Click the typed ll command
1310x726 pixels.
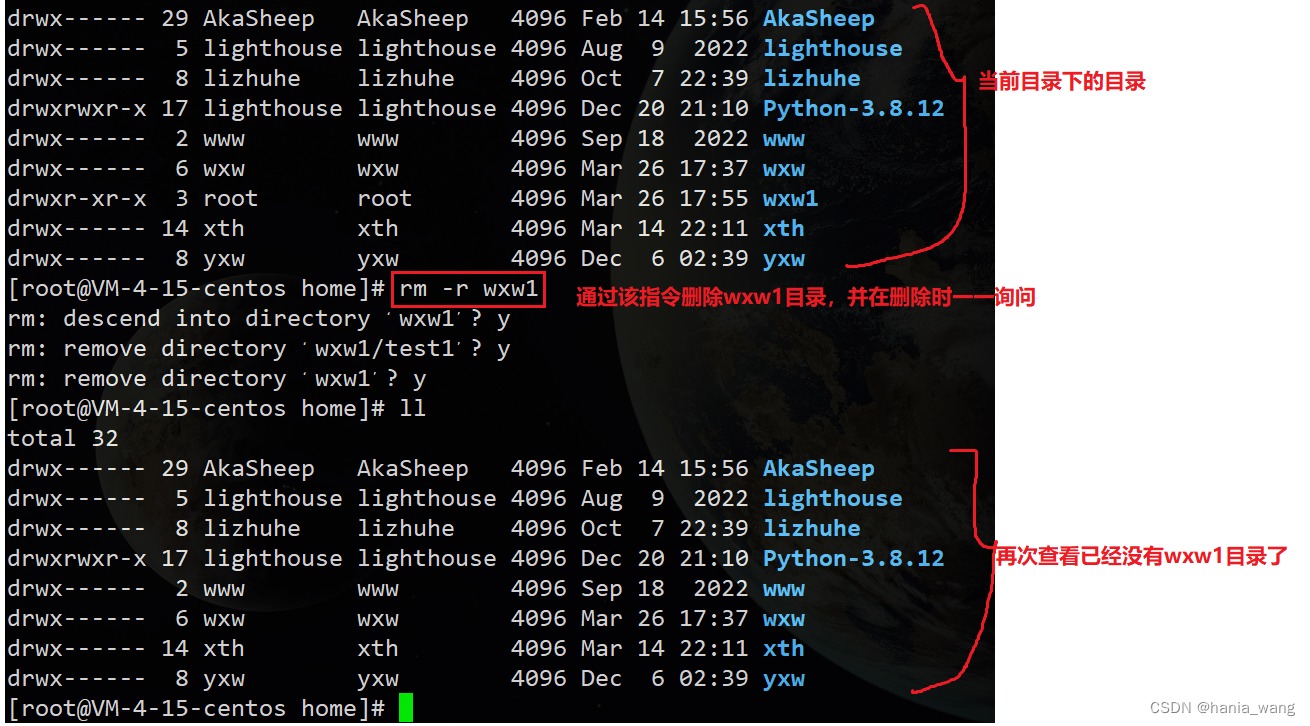coord(412,409)
